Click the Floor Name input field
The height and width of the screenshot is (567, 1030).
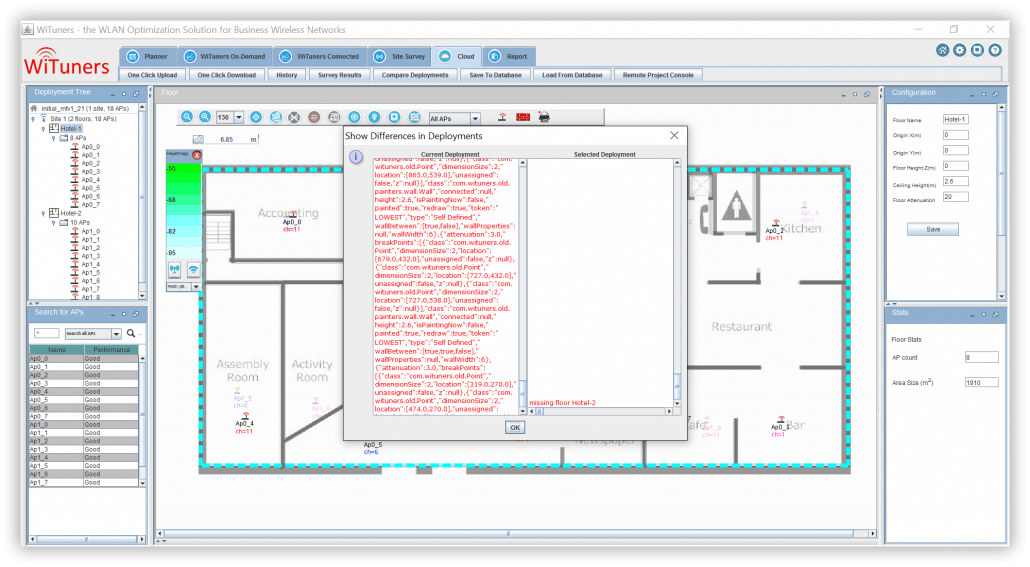pos(956,120)
